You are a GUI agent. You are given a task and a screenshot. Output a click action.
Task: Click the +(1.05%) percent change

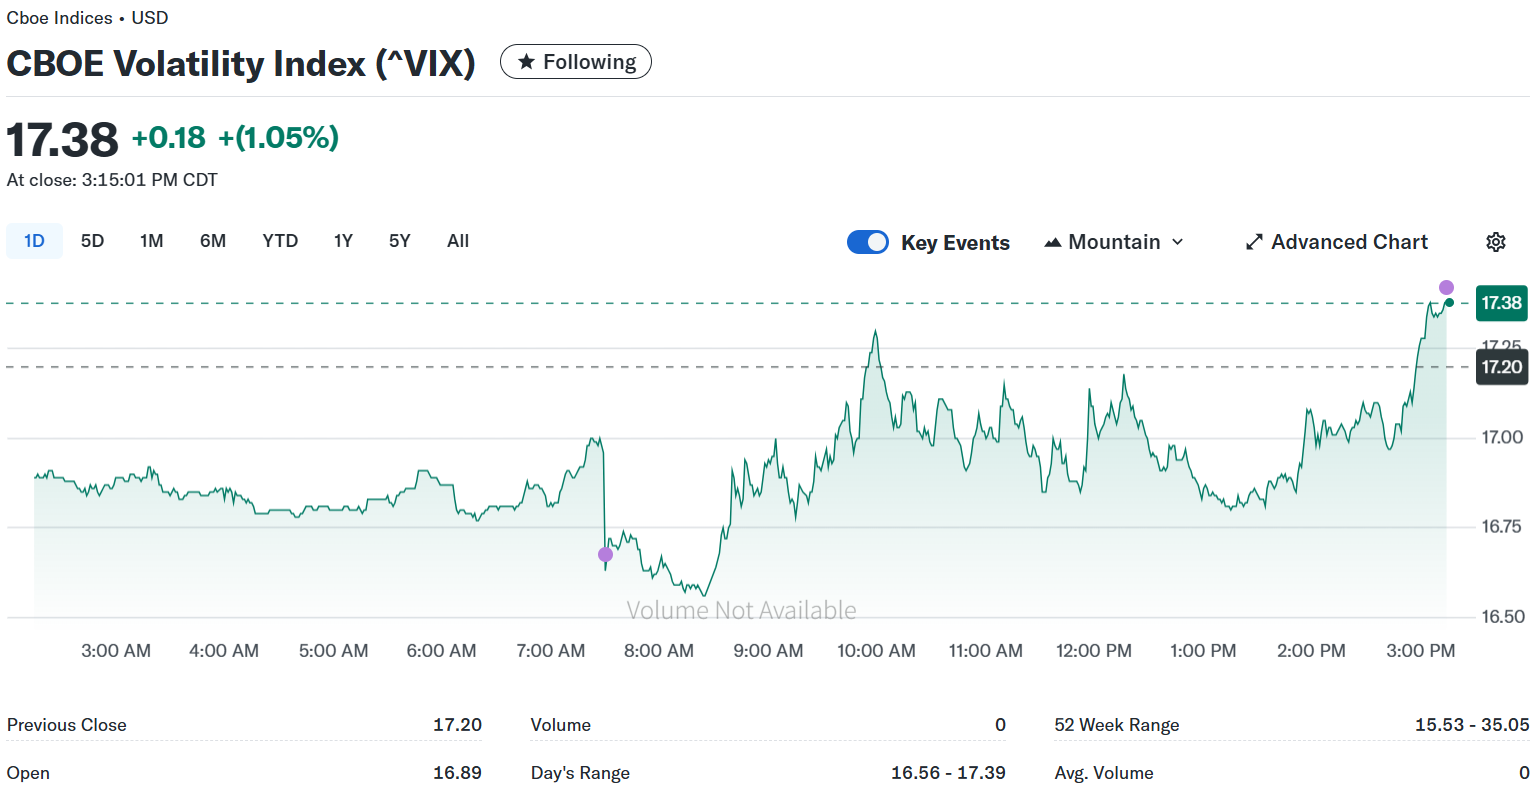[279, 138]
